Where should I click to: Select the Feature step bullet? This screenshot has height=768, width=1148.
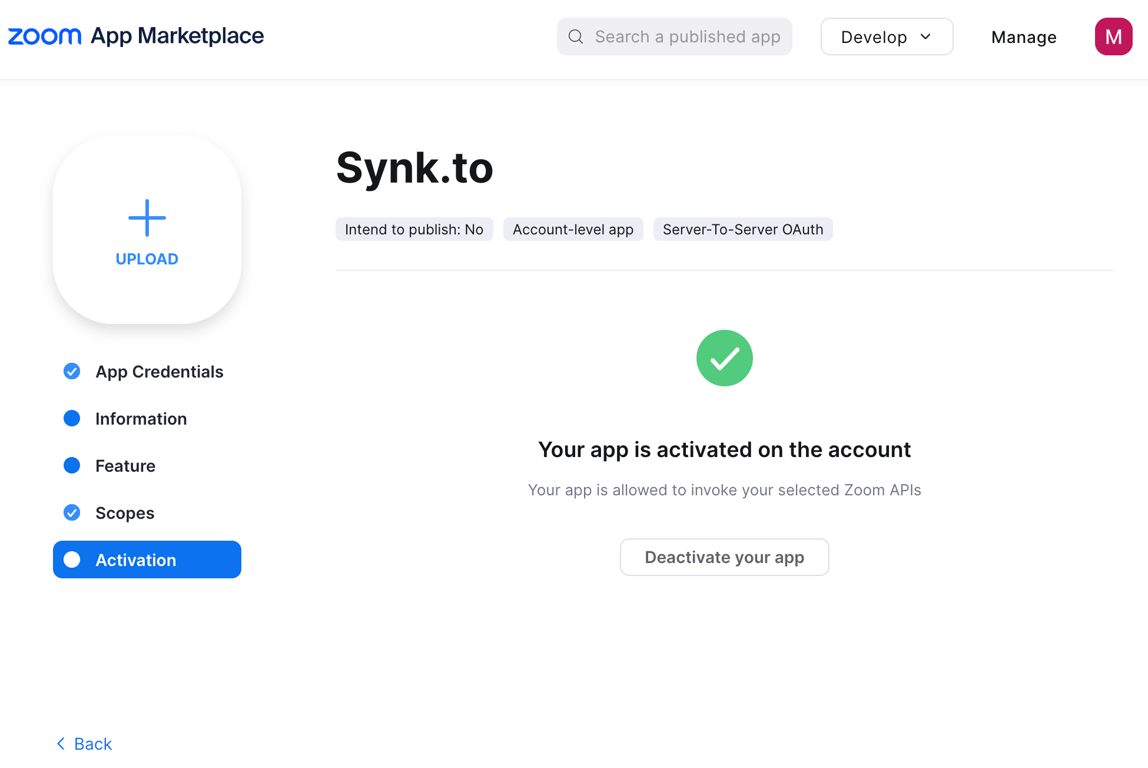(x=72, y=466)
